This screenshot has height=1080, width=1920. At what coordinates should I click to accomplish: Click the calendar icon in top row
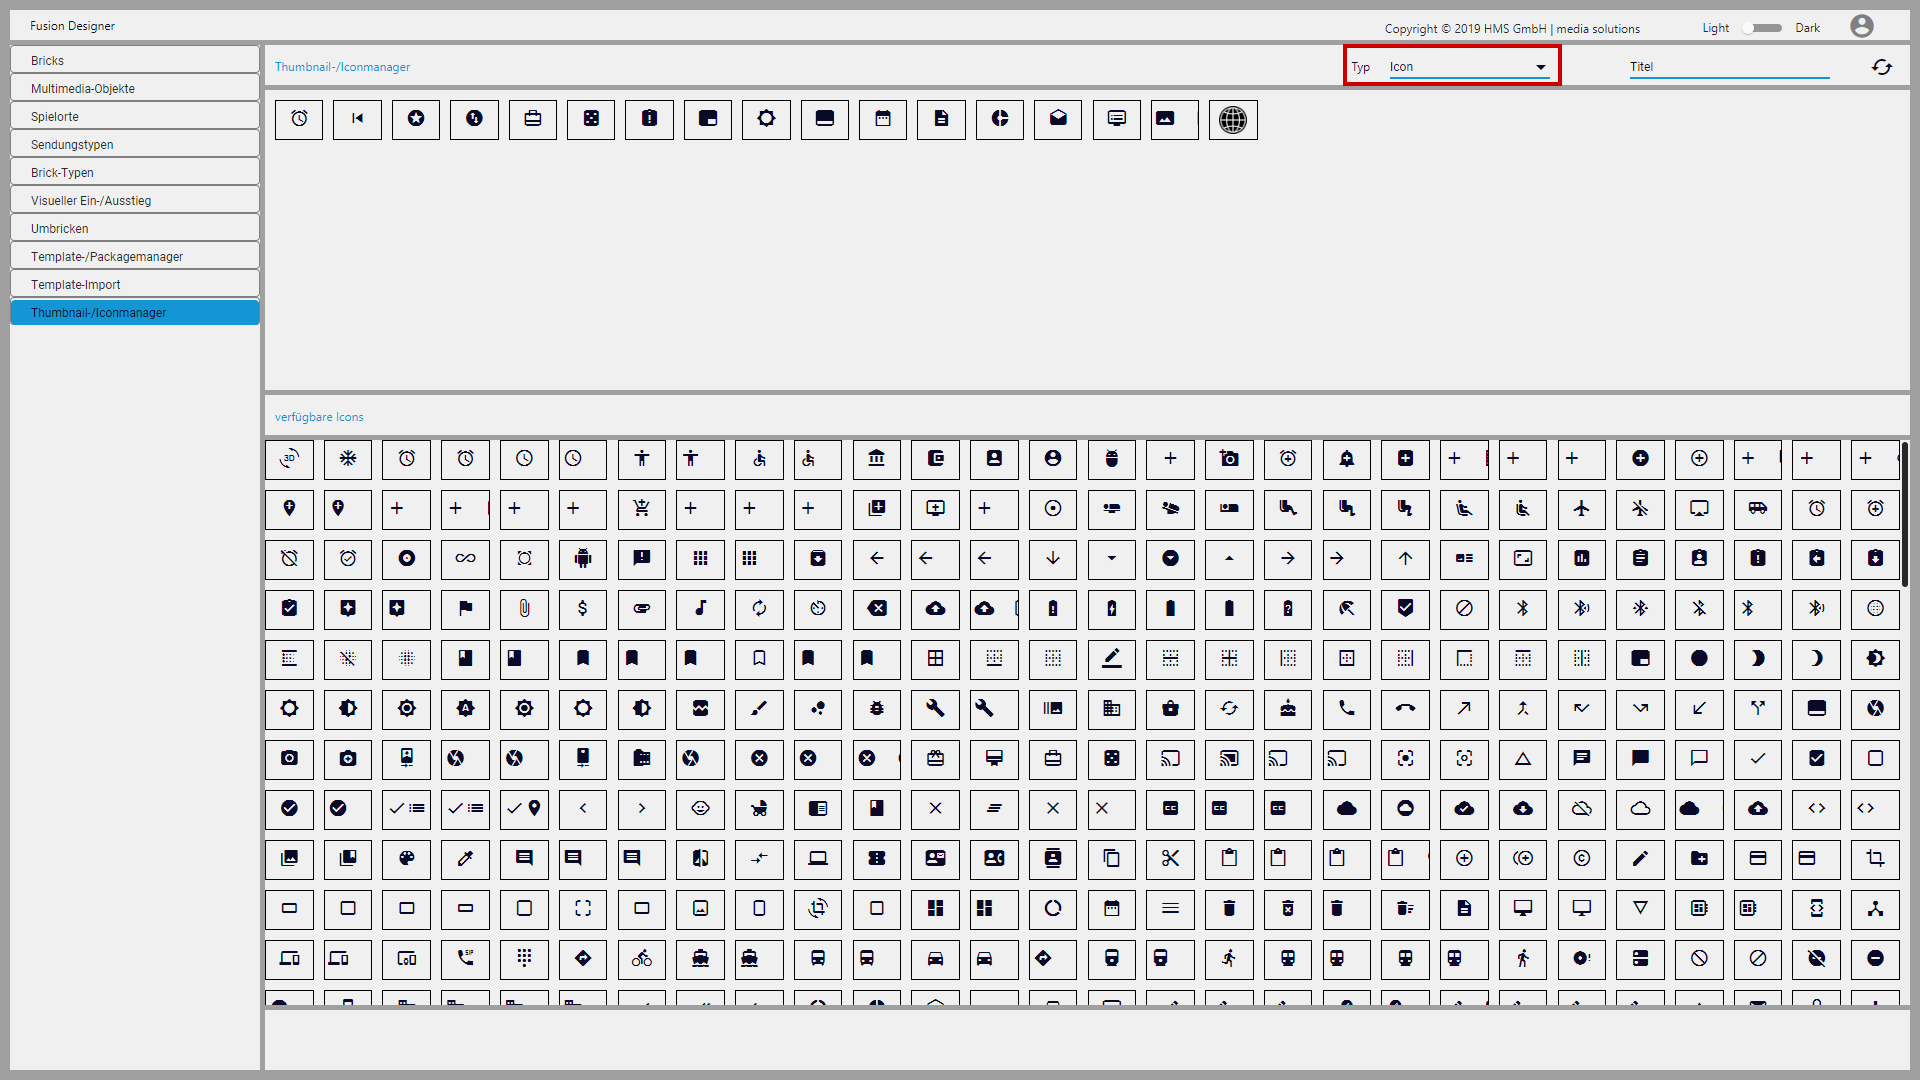(882, 119)
